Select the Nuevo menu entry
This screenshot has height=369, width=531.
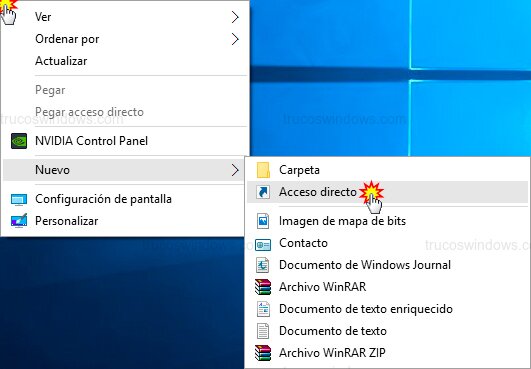pyautogui.click(x=123, y=170)
